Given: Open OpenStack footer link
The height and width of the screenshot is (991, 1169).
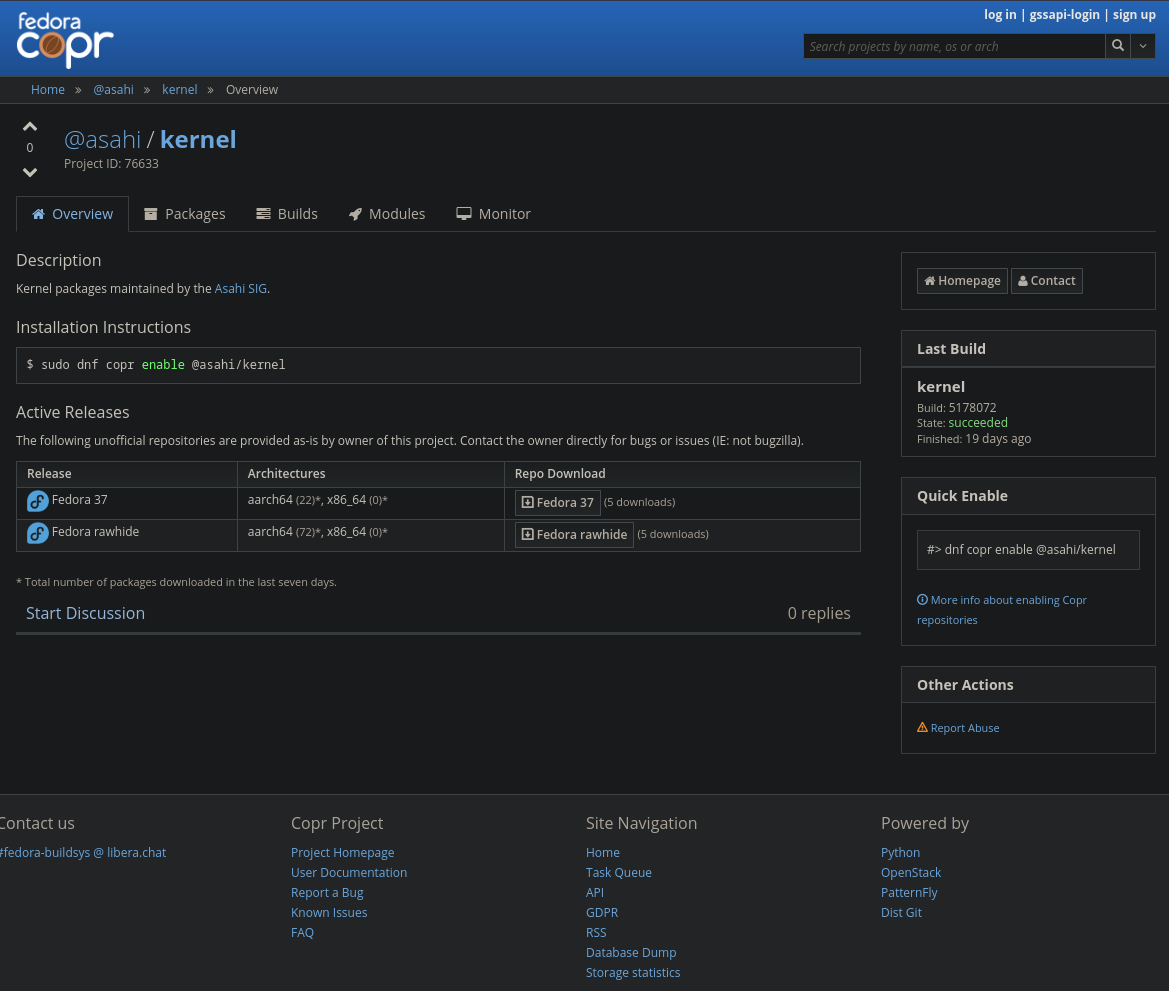Looking at the screenshot, I should (x=911, y=872).
